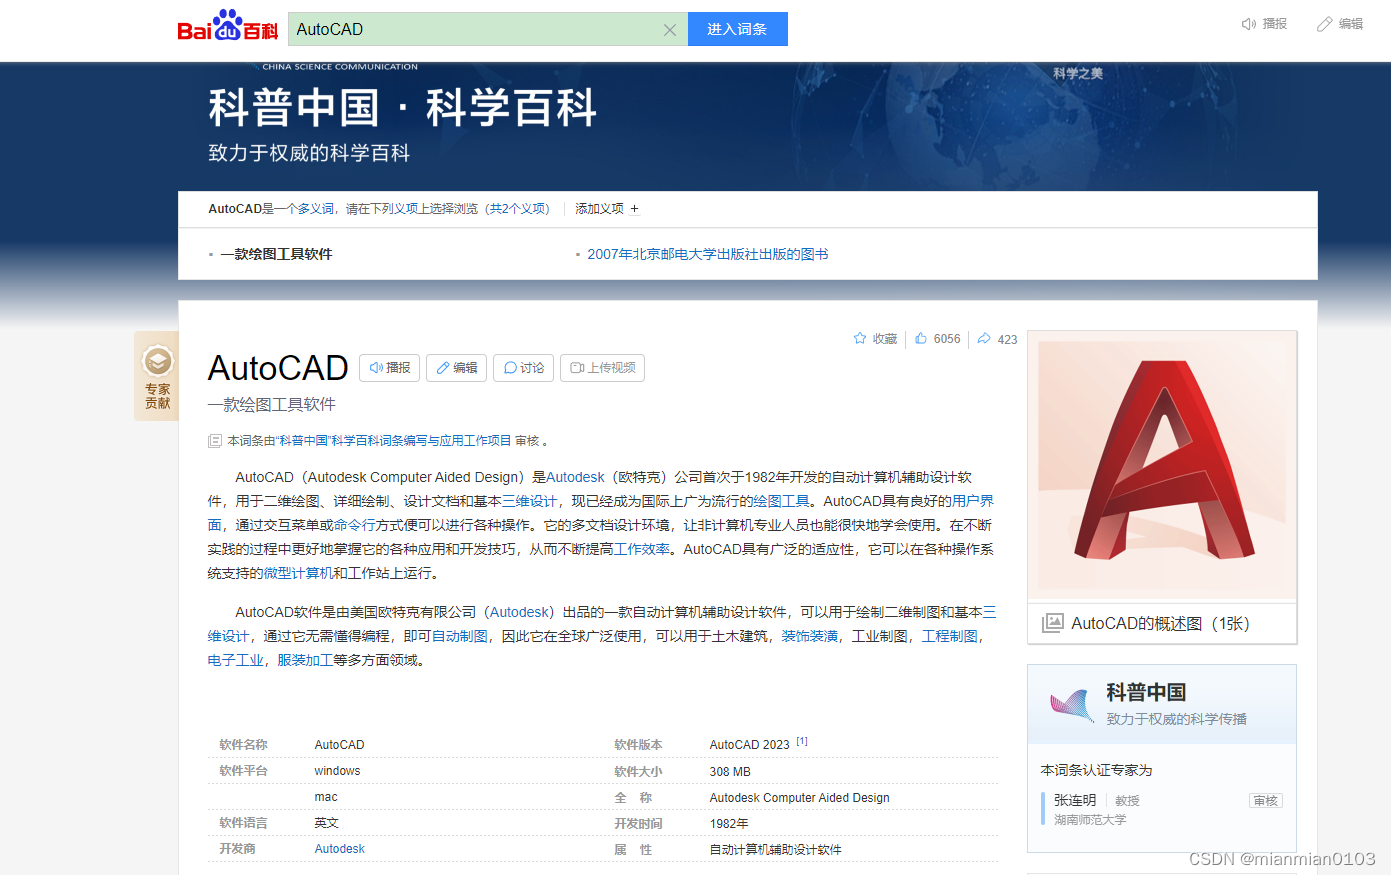Open the 工程制图 link
The image size is (1391, 875).
pyautogui.click(x=949, y=637)
